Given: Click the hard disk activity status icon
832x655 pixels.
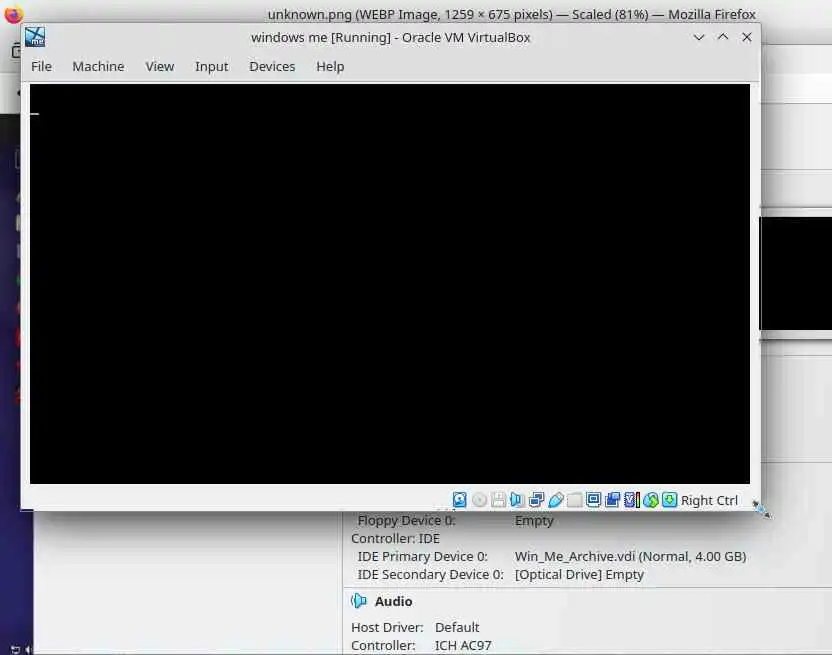Looking at the screenshot, I should [x=460, y=499].
